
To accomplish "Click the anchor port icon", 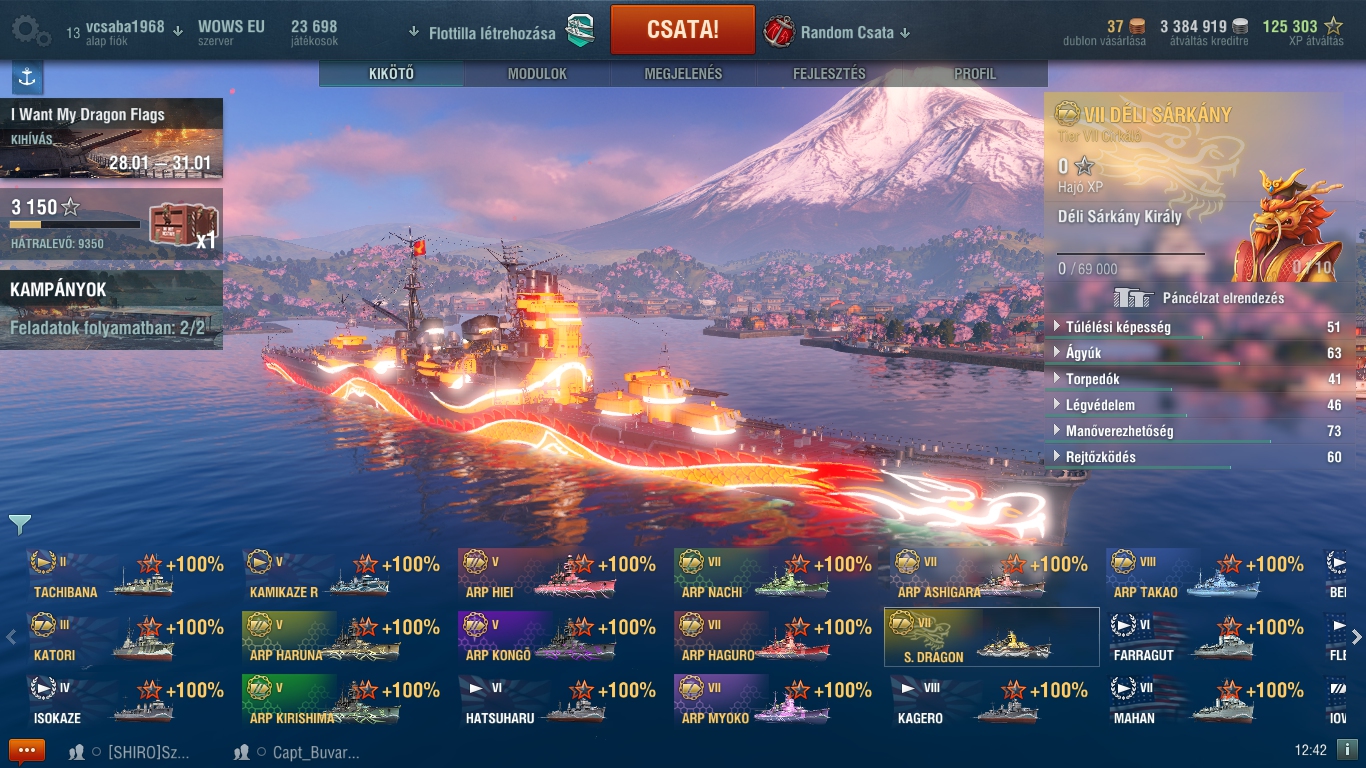I will coord(27,77).
